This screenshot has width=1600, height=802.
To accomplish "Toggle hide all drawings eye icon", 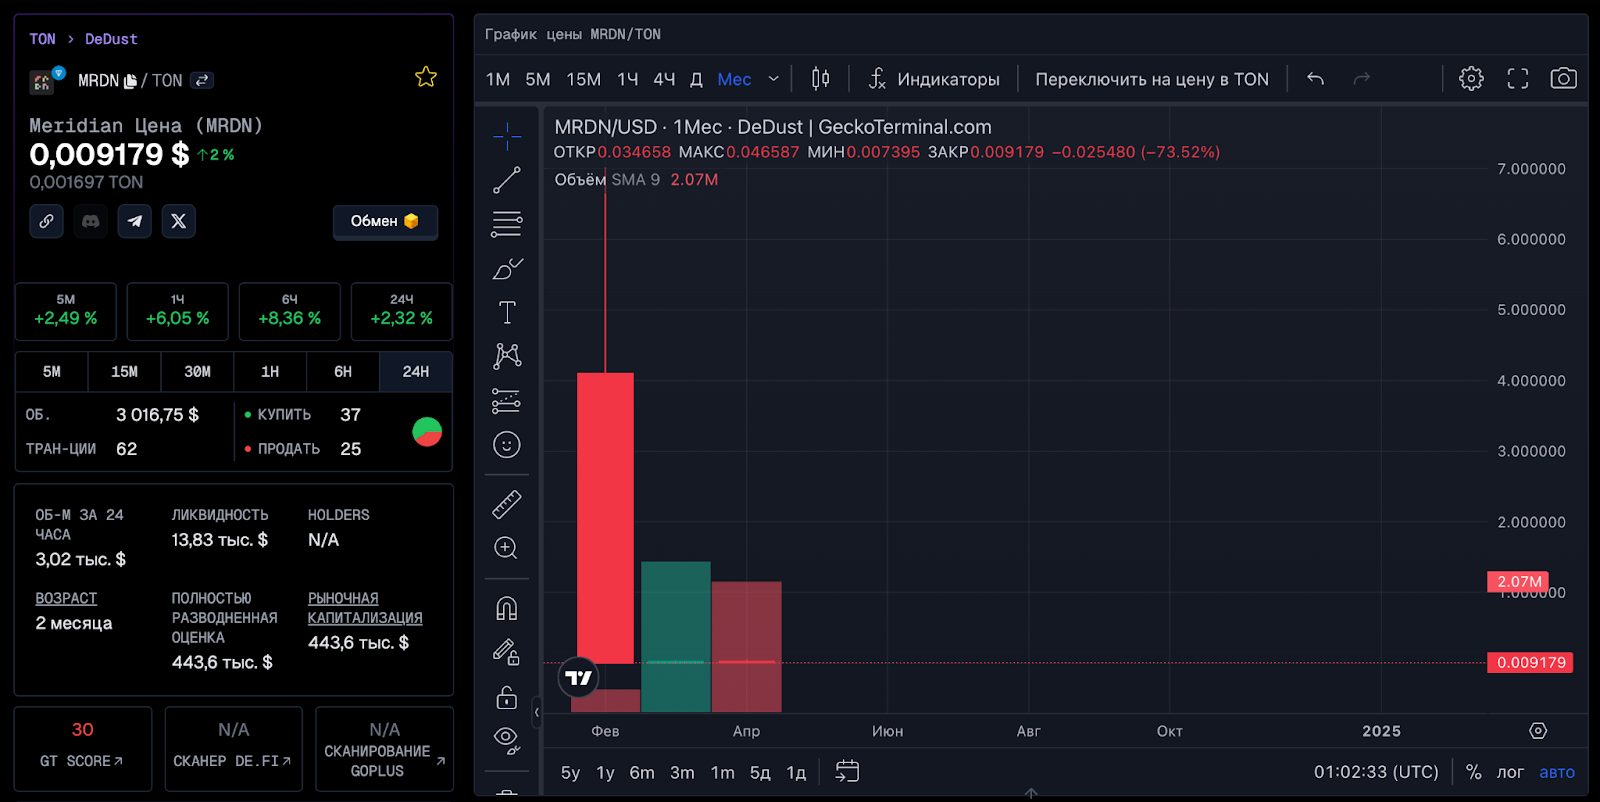I will pos(507,740).
